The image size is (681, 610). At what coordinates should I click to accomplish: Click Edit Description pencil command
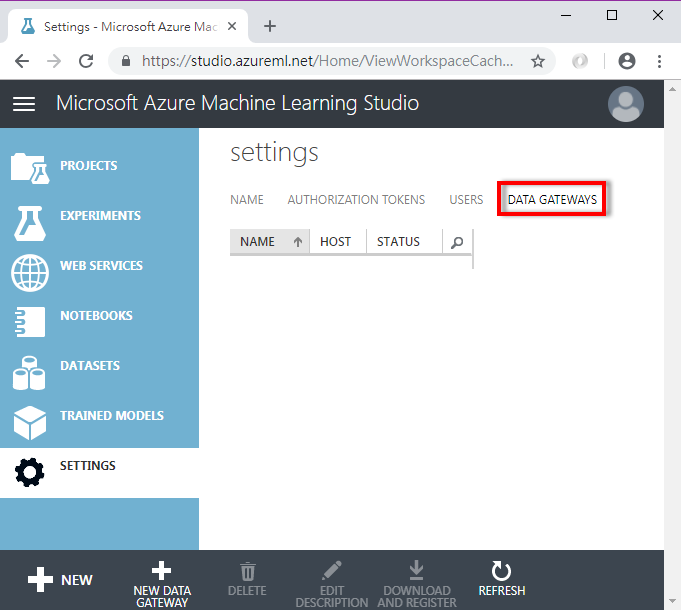(332, 584)
